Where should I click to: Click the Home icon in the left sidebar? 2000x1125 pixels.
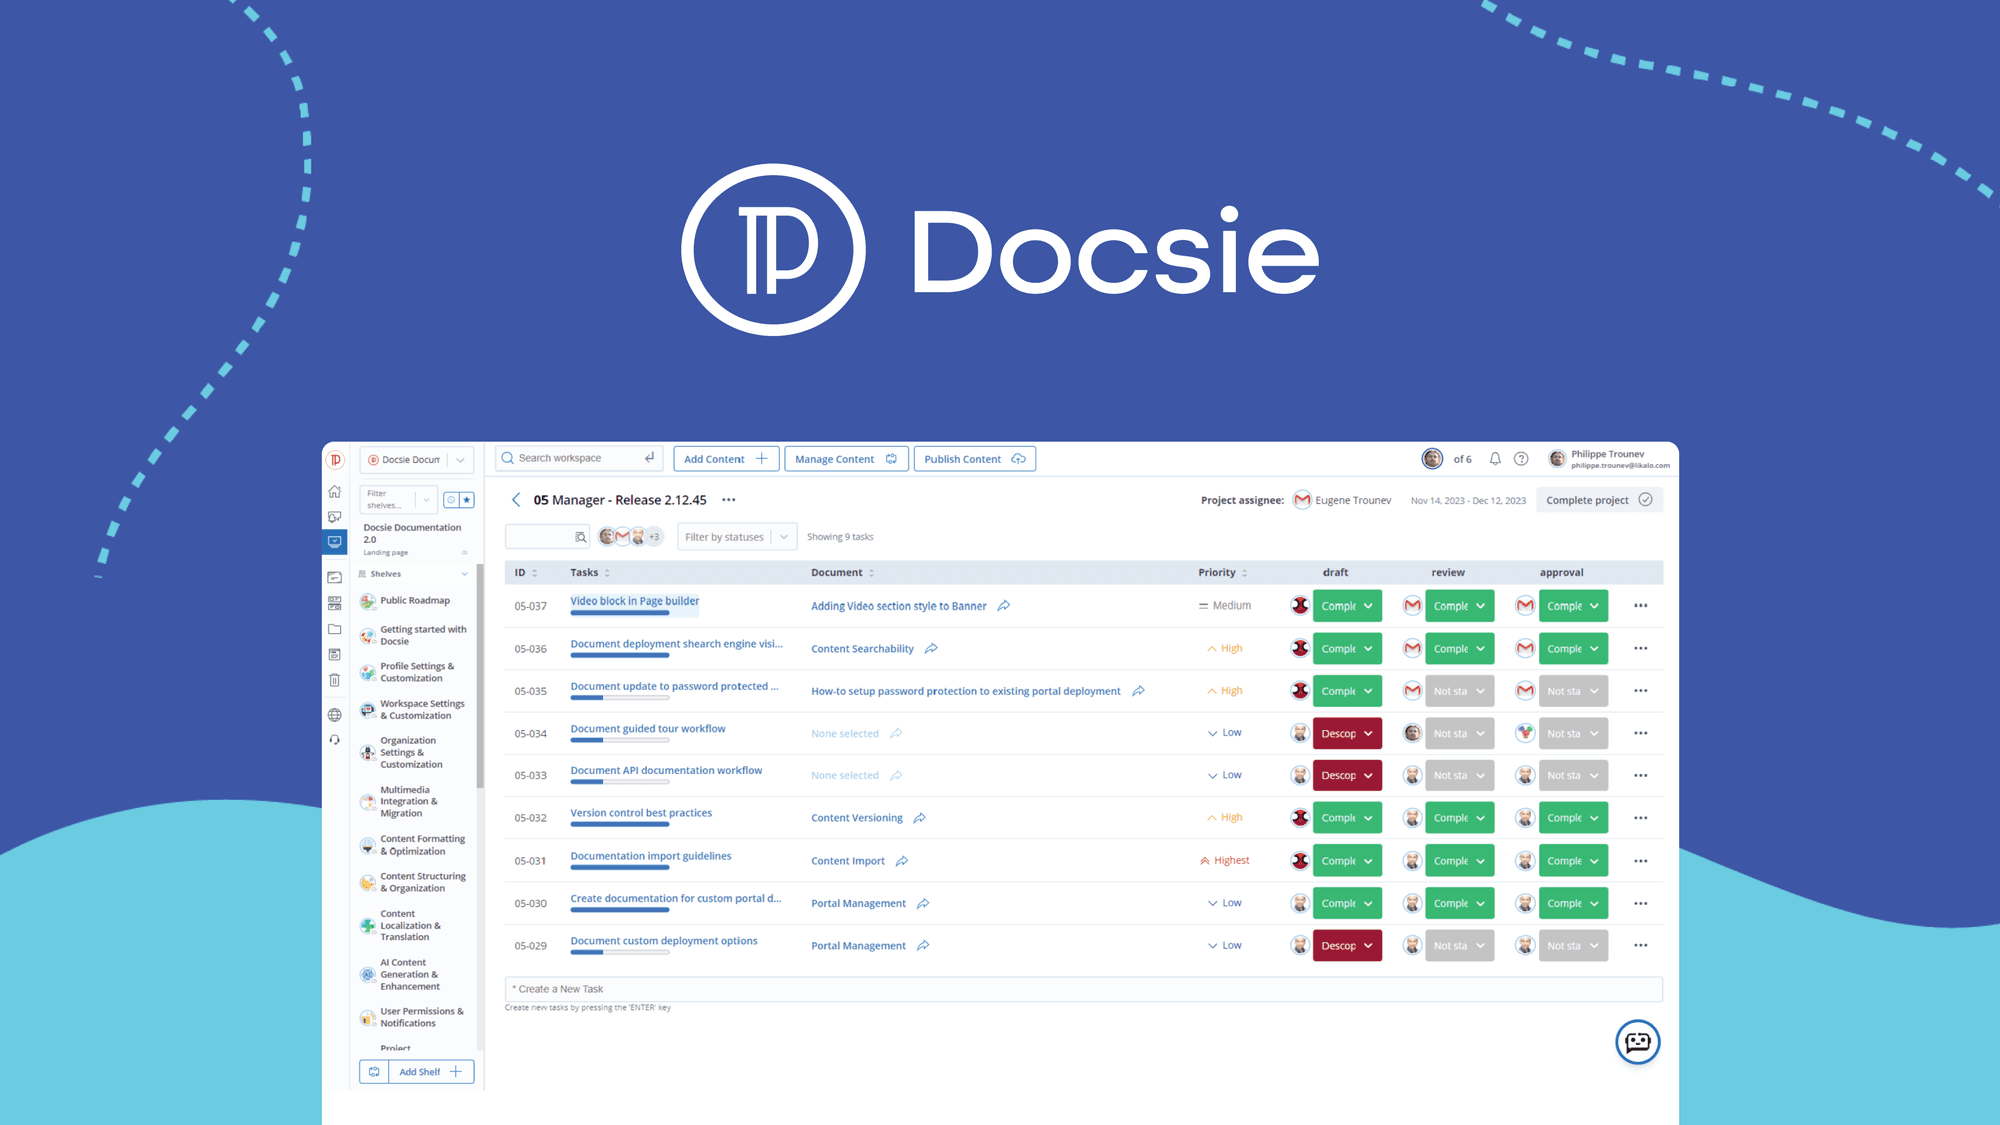tap(334, 493)
